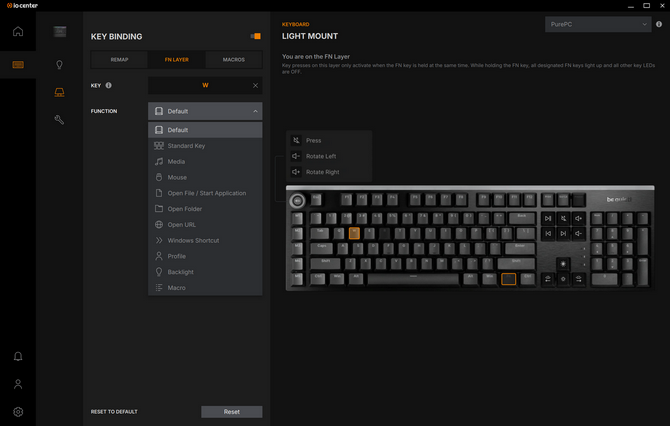670x426 pixels.
Task: Open the Home page in the sidebar
Action: pyautogui.click(x=18, y=31)
